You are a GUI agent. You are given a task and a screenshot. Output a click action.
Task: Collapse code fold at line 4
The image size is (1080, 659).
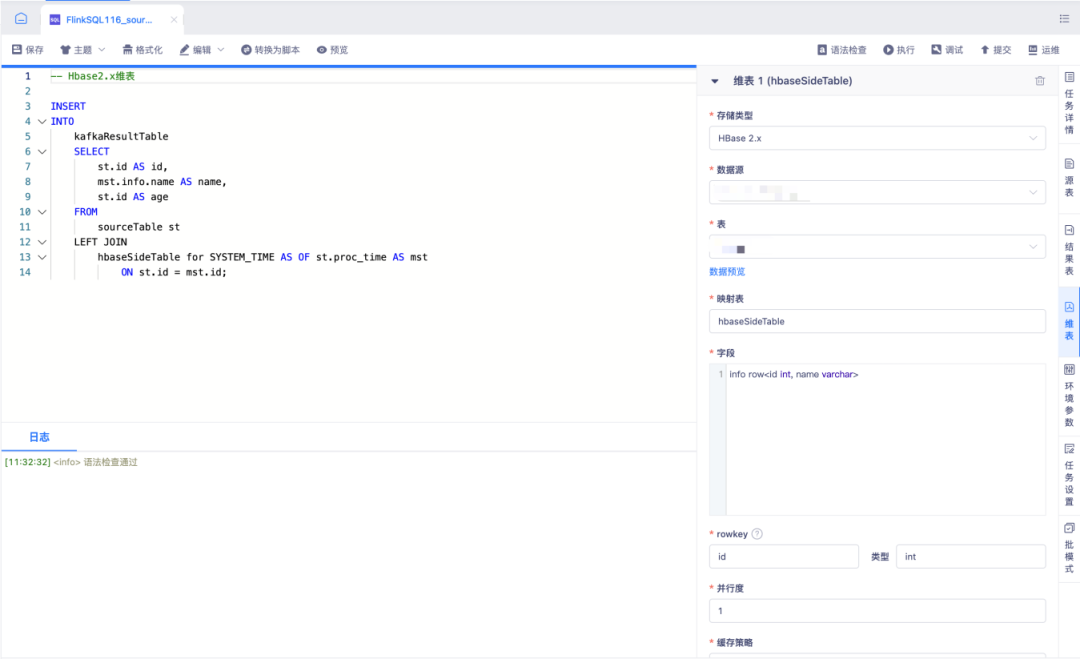42,121
